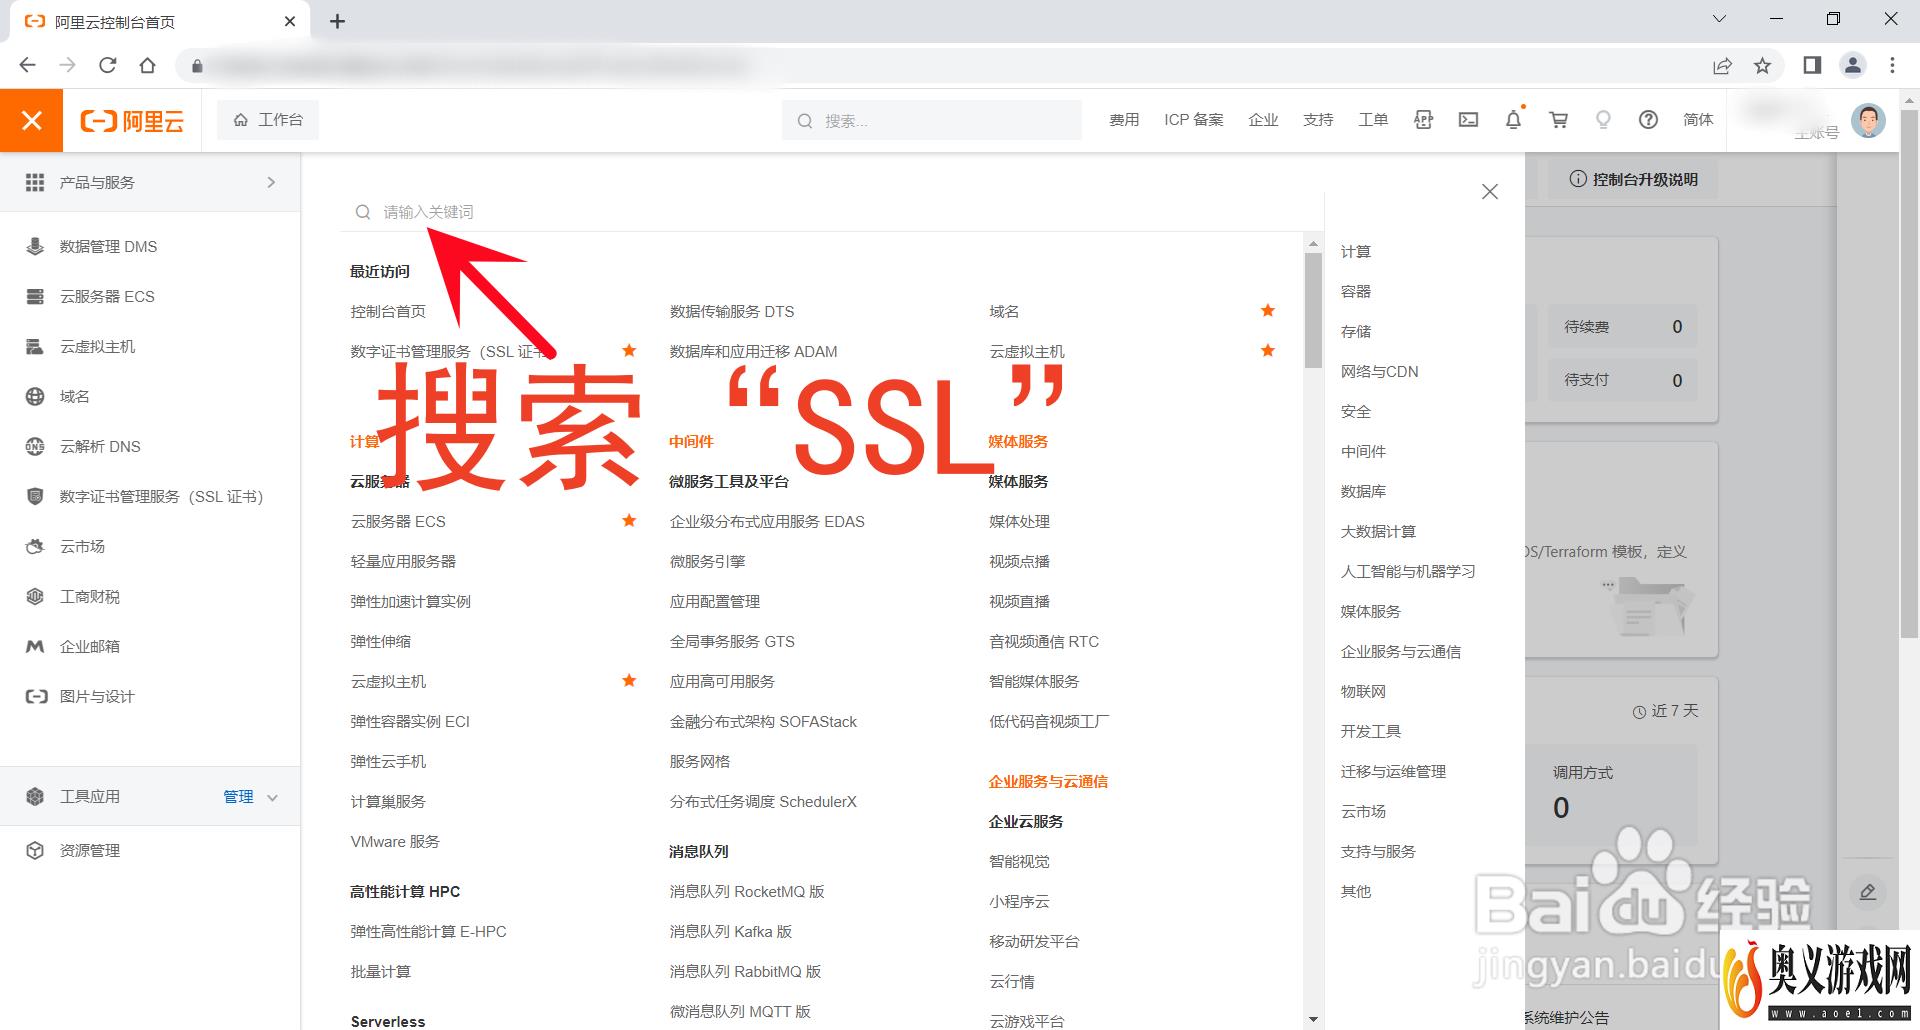Jump to 人工智能与机器学习 category
1920x1030 pixels.
(x=1408, y=571)
